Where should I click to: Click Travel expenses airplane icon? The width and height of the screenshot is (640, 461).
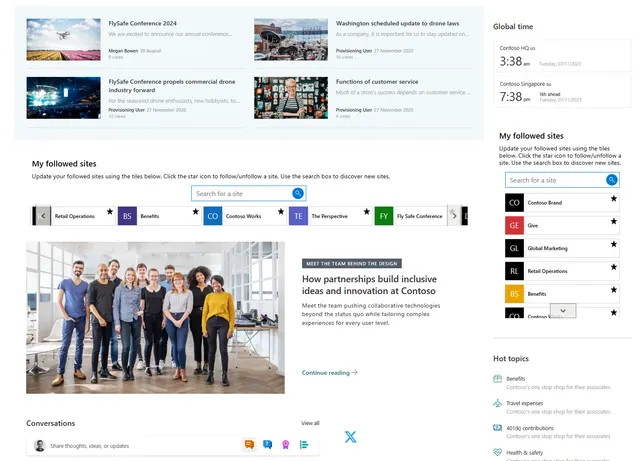pyautogui.click(x=497, y=403)
